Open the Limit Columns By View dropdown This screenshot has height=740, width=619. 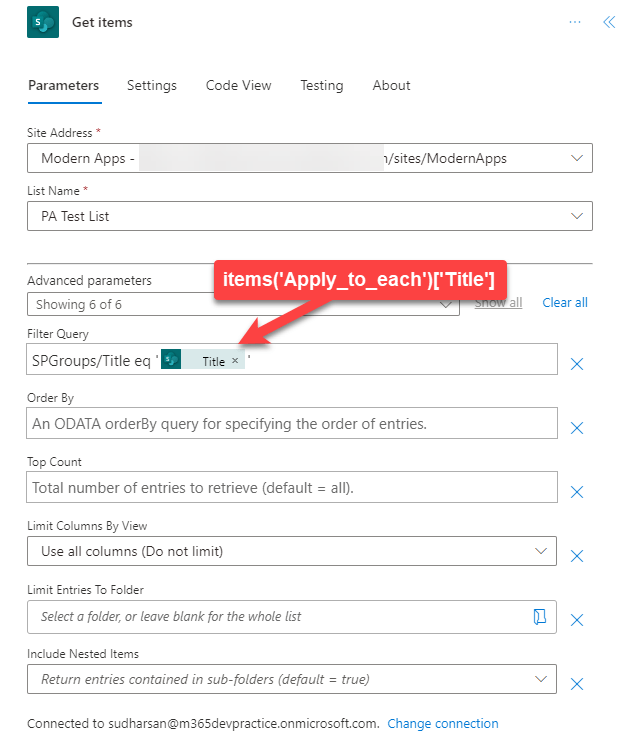coord(541,551)
